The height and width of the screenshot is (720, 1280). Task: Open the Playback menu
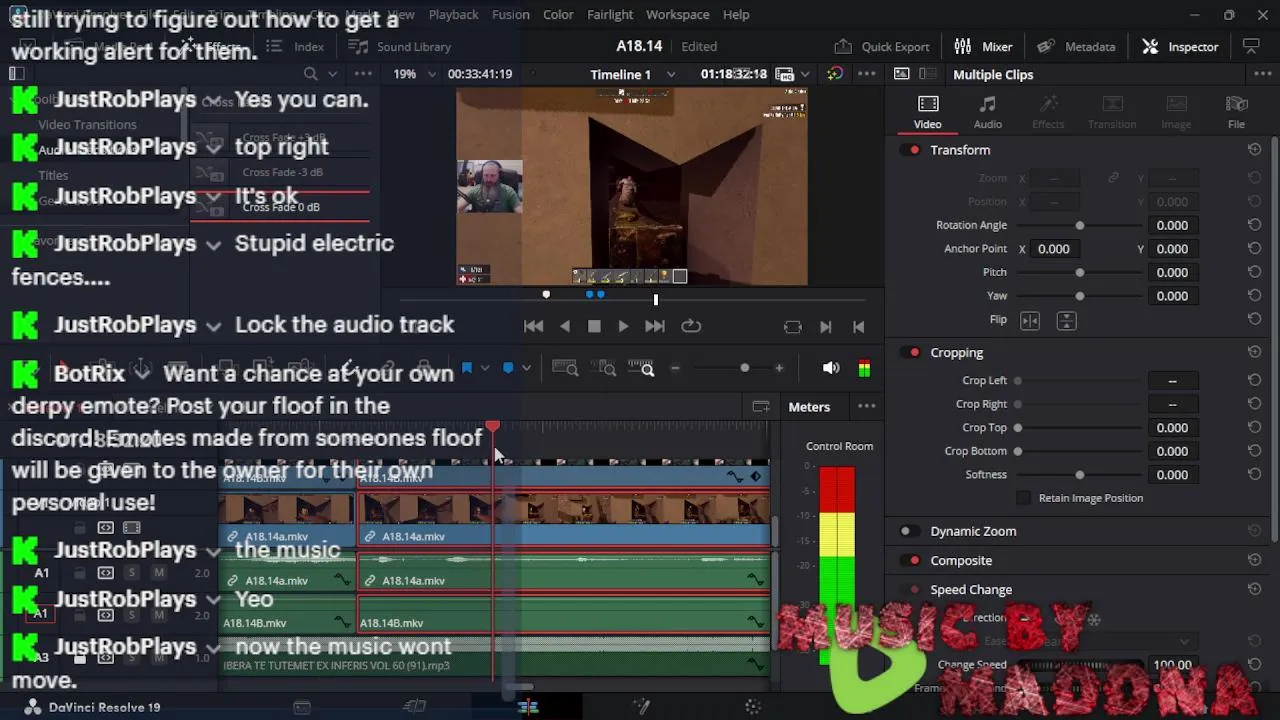coord(453,14)
